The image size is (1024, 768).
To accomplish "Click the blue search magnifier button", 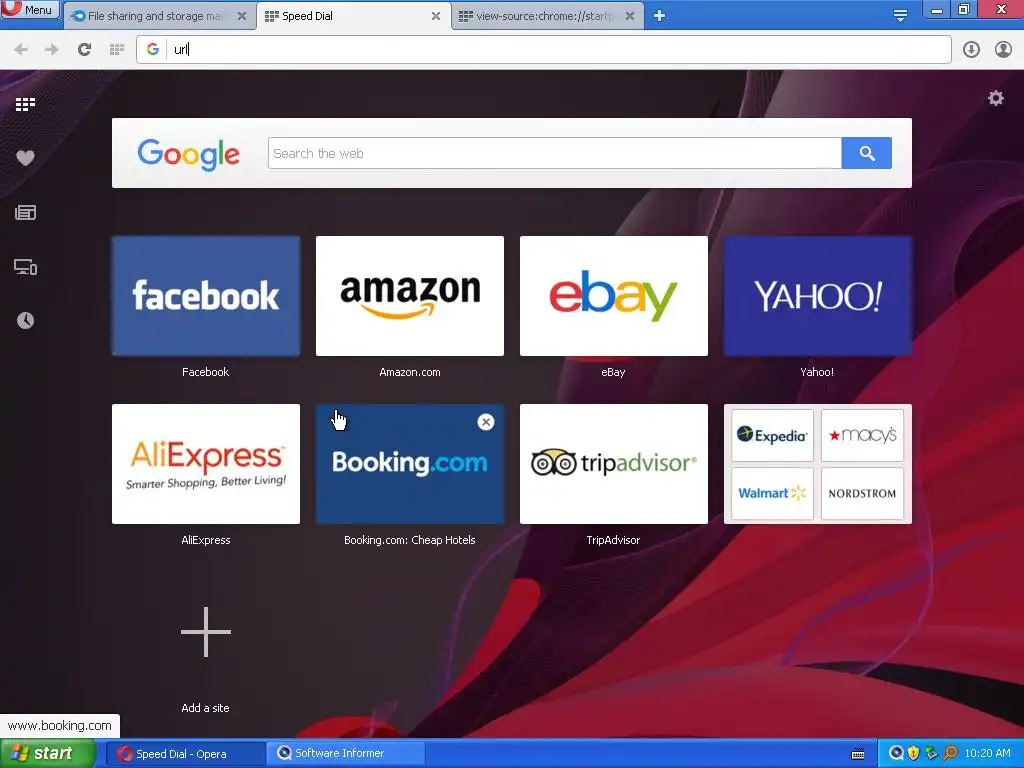I will click(867, 153).
